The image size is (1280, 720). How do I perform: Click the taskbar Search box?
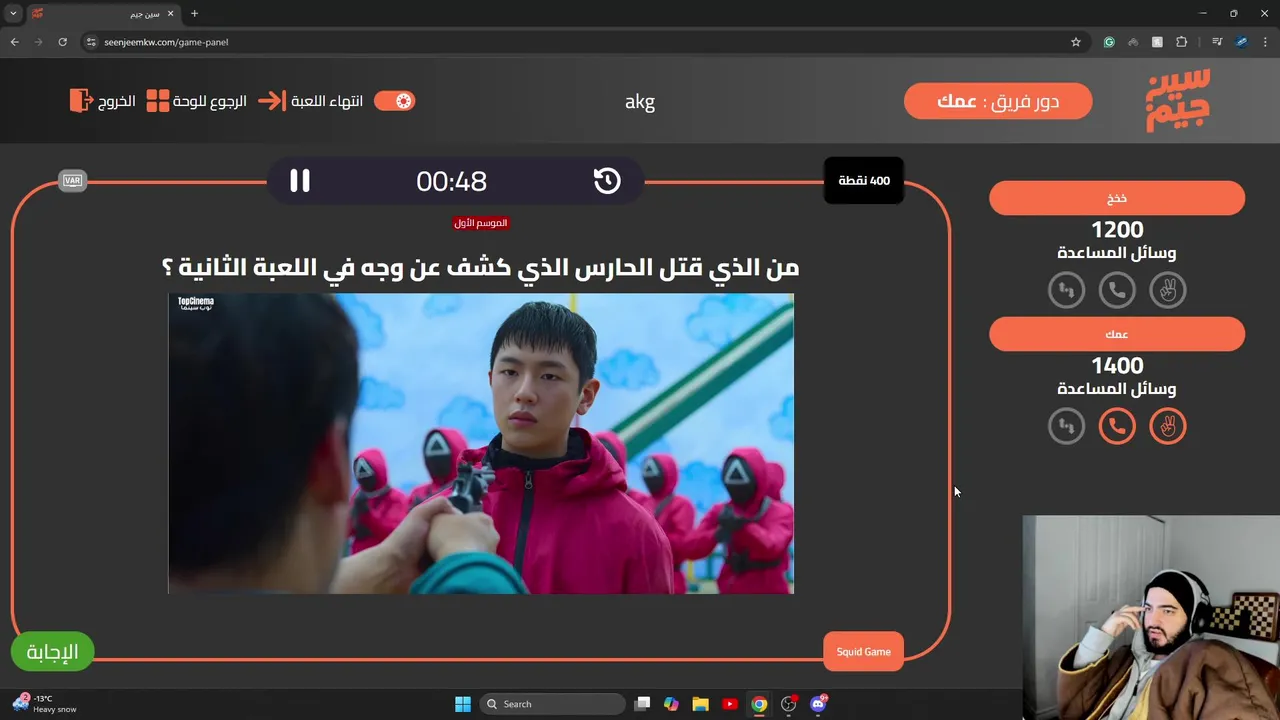552,704
